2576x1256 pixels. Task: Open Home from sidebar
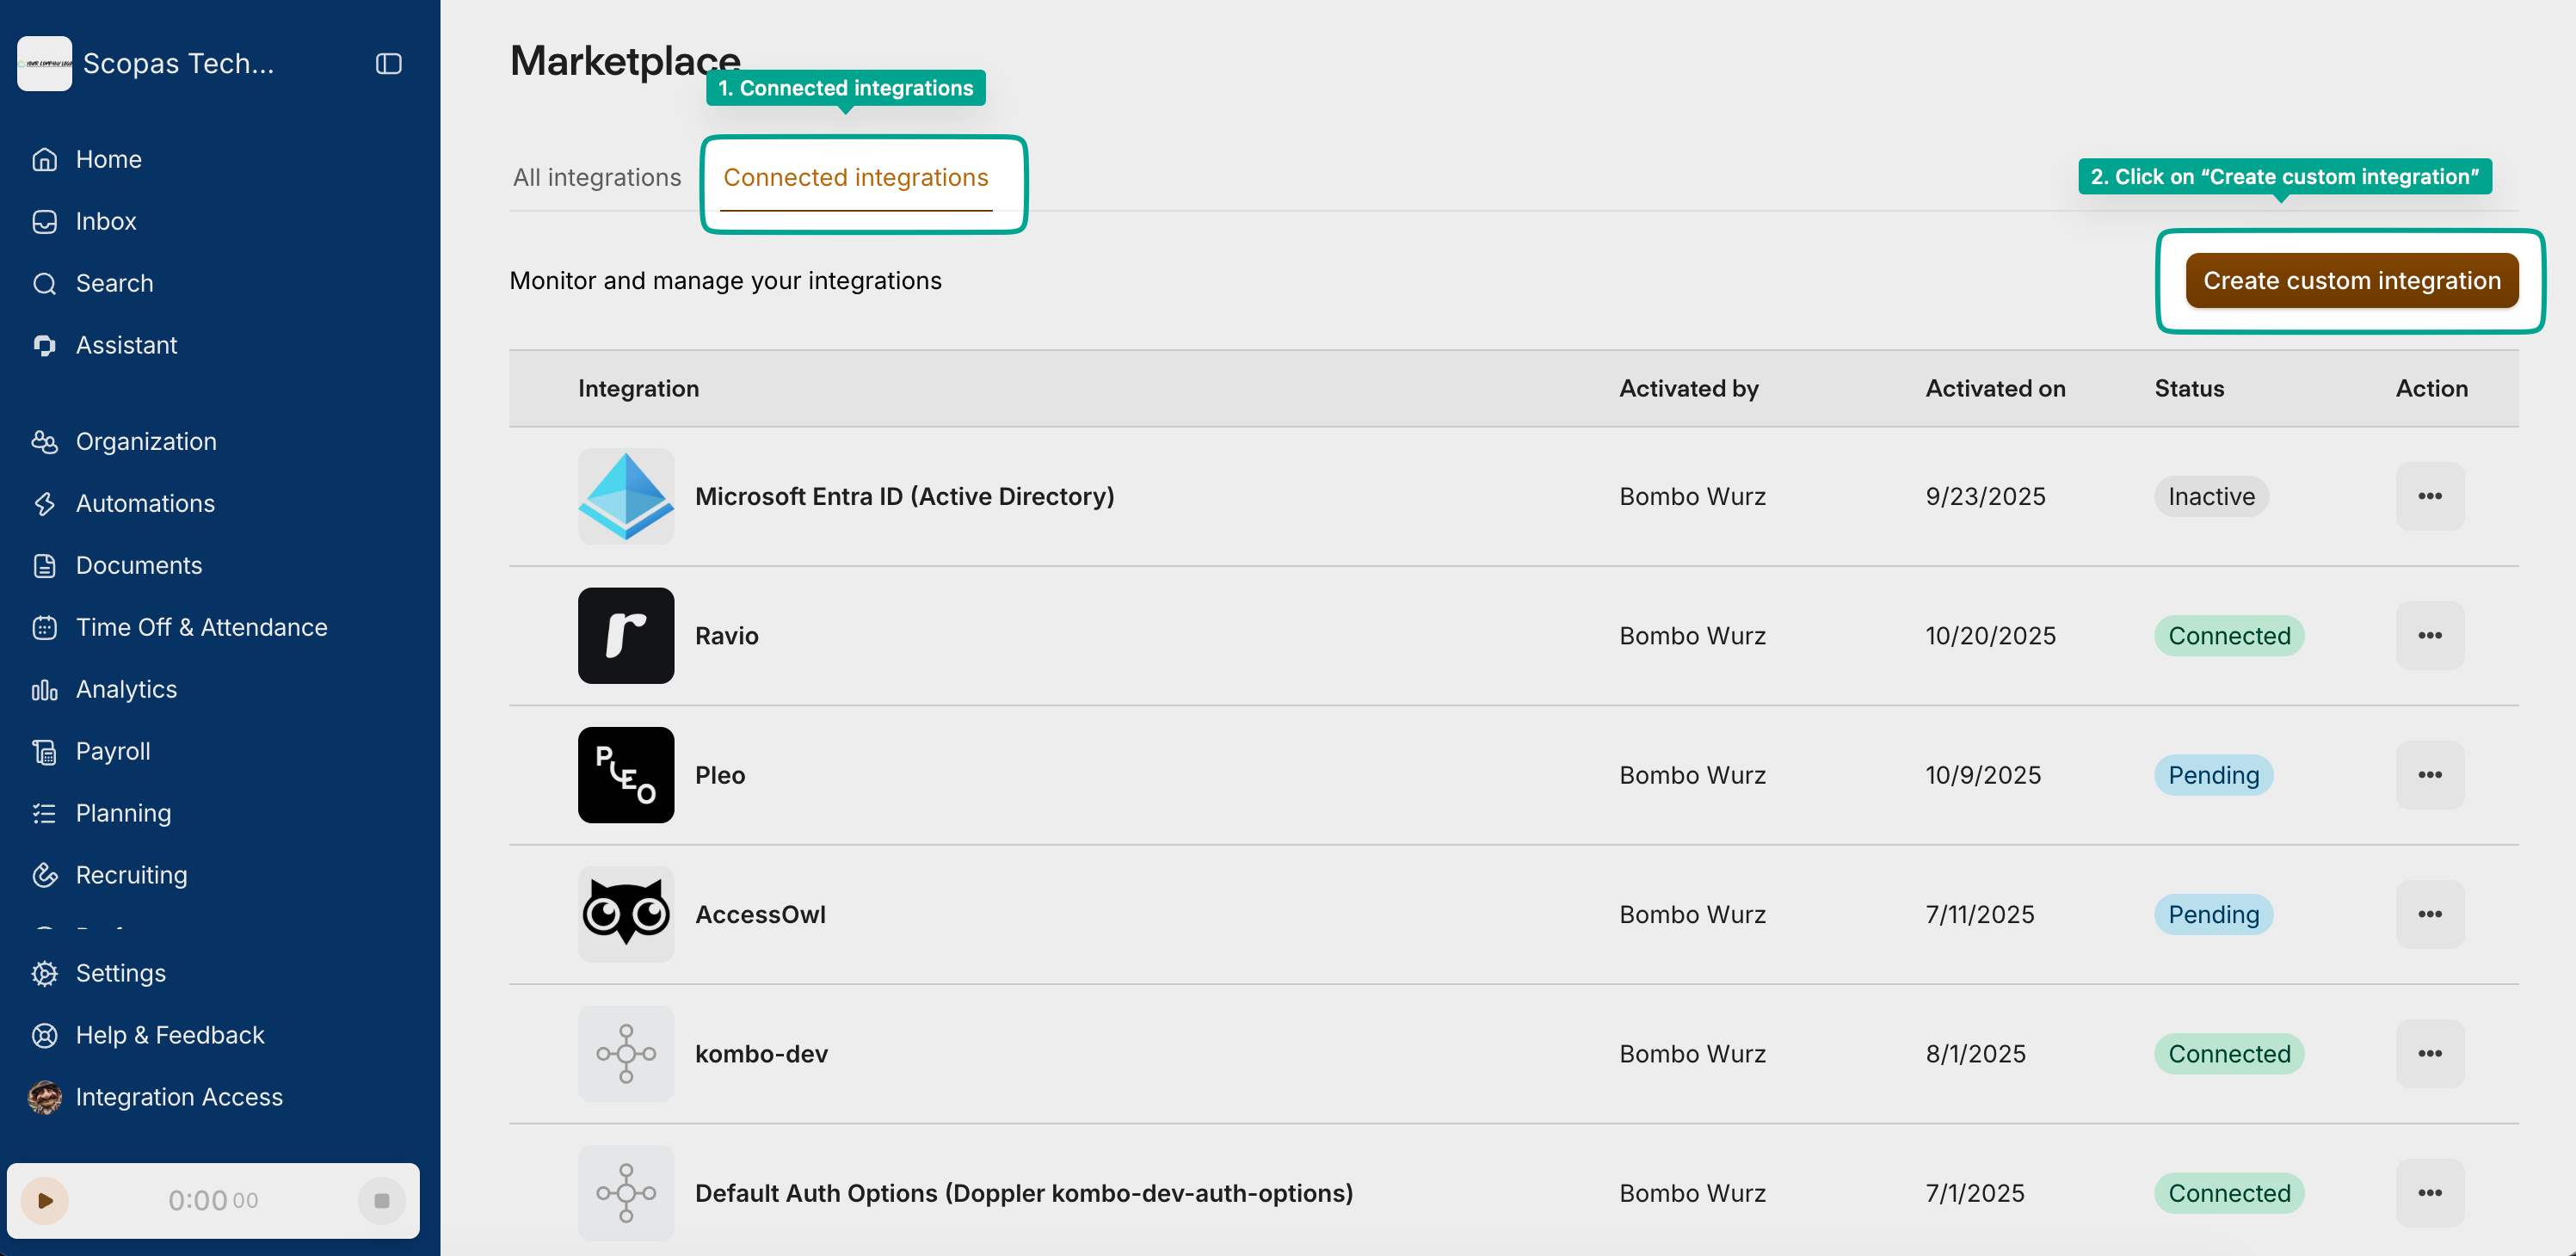coord(108,160)
